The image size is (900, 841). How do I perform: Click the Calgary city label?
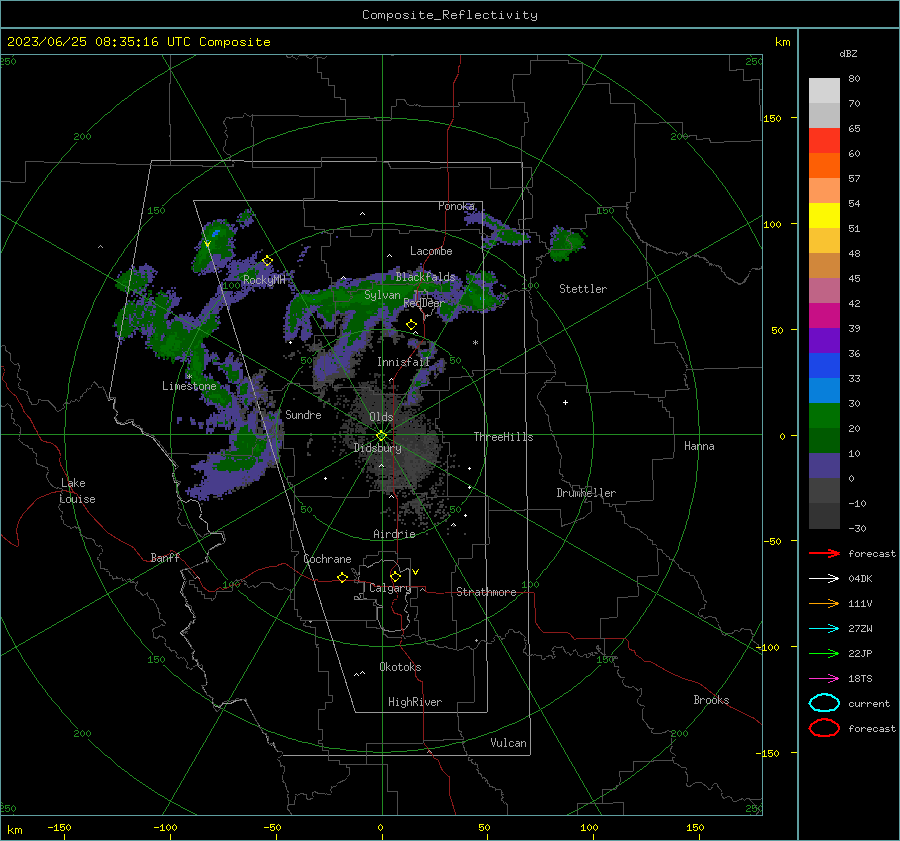tap(390, 588)
